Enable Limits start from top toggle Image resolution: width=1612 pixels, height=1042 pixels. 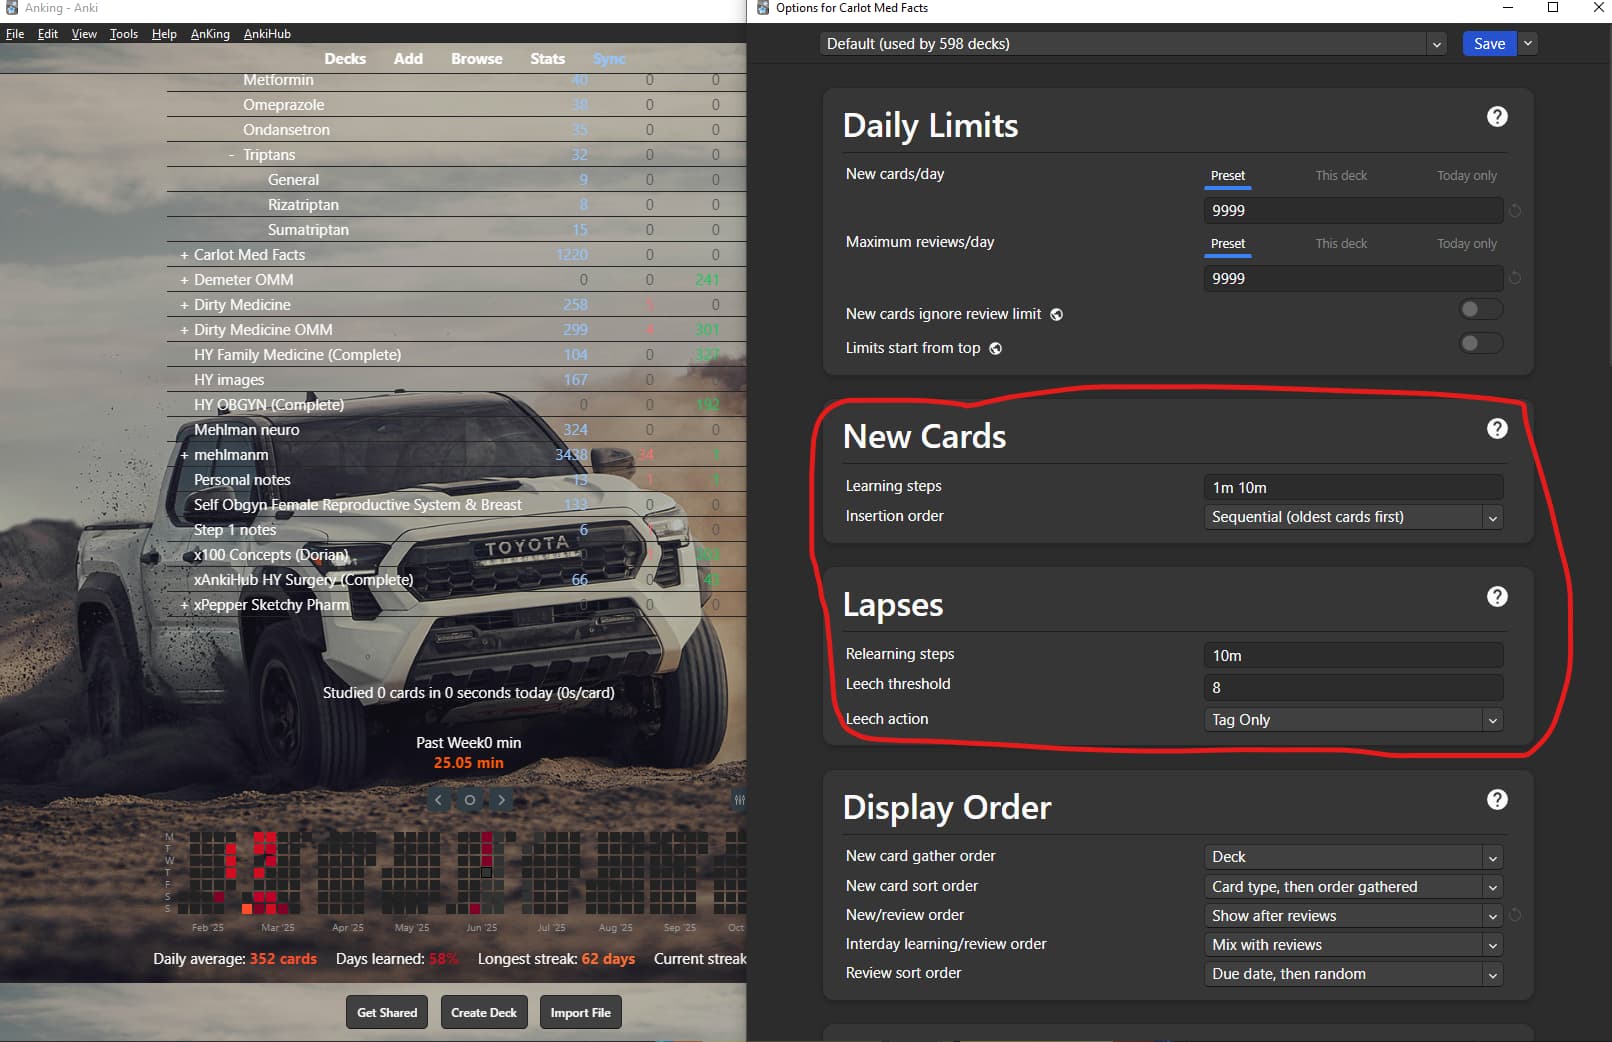coord(1480,344)
